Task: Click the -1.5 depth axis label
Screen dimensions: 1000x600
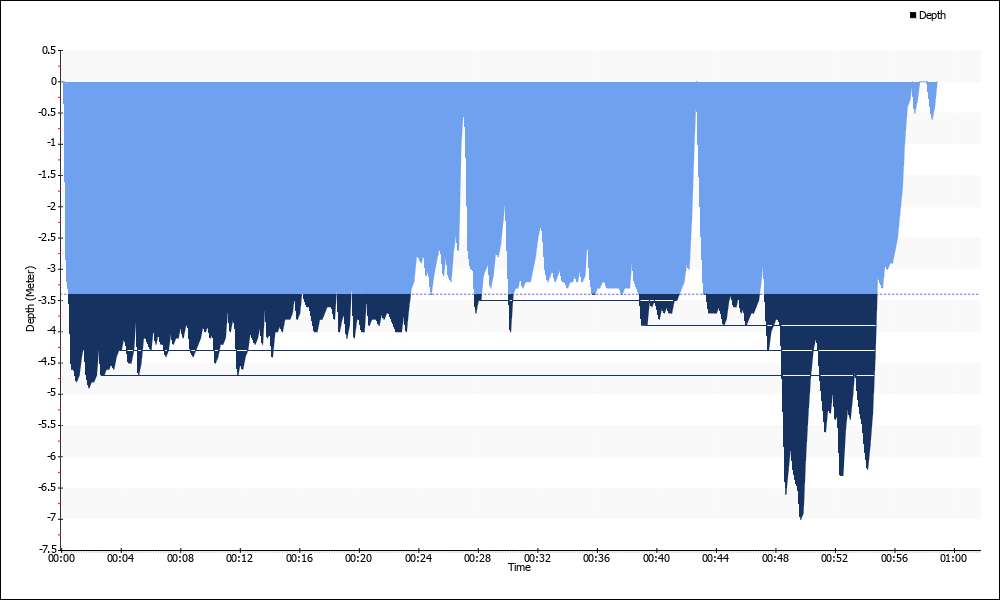Action: click(x=47, y=175)
